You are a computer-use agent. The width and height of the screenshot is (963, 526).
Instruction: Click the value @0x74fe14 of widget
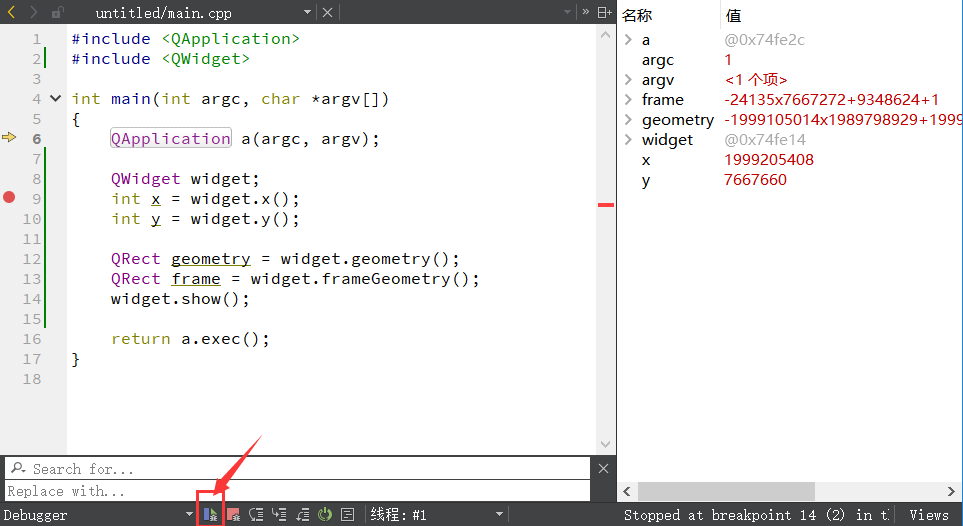pos(765,139)
